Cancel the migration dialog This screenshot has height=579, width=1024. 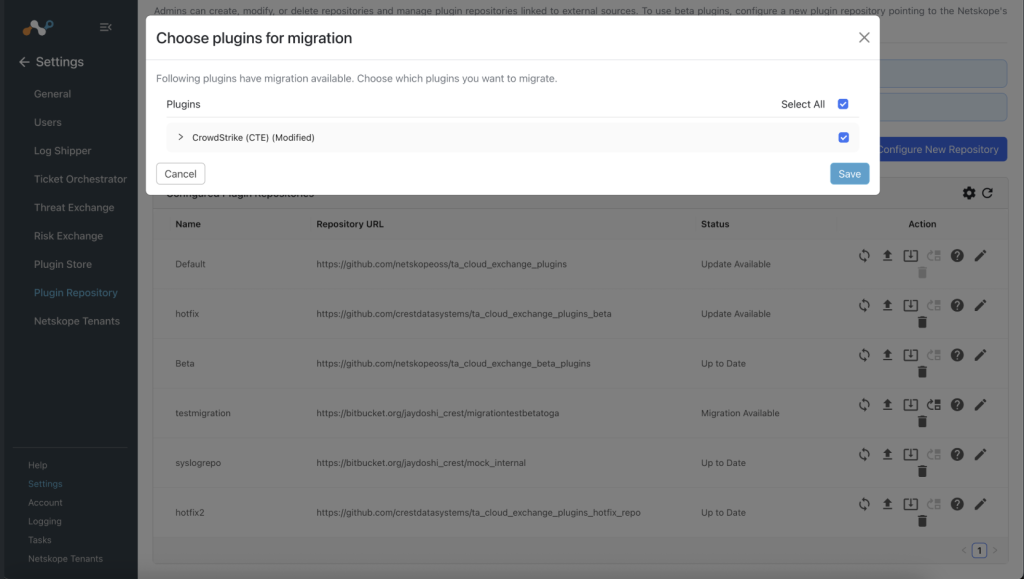180,174
